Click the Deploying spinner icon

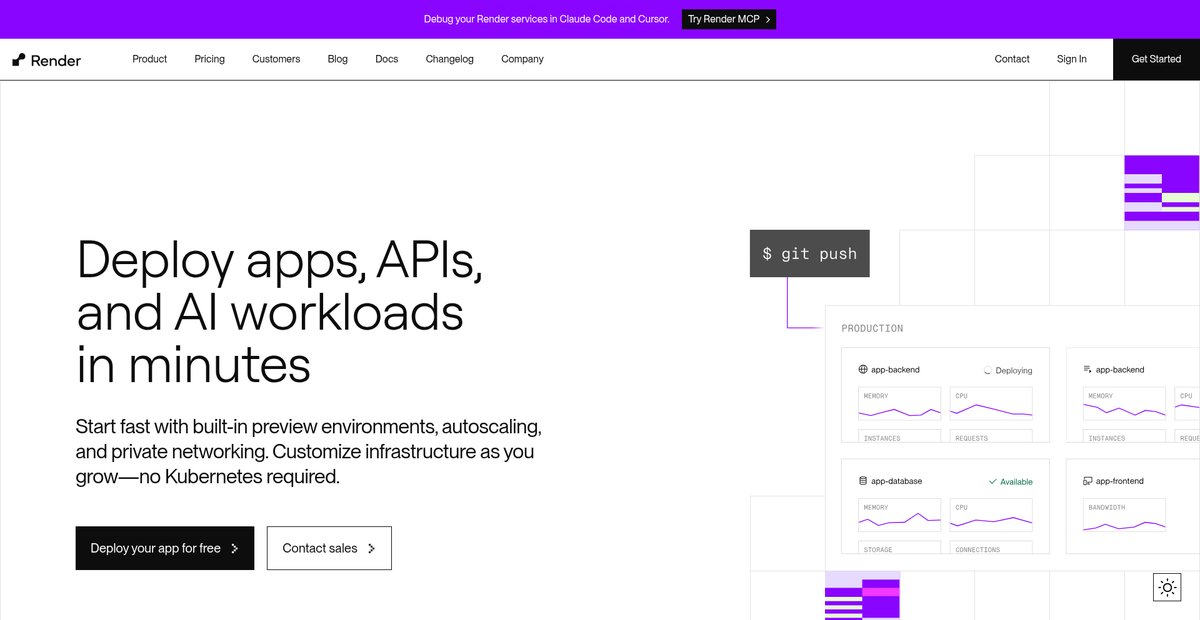[988, 370]
